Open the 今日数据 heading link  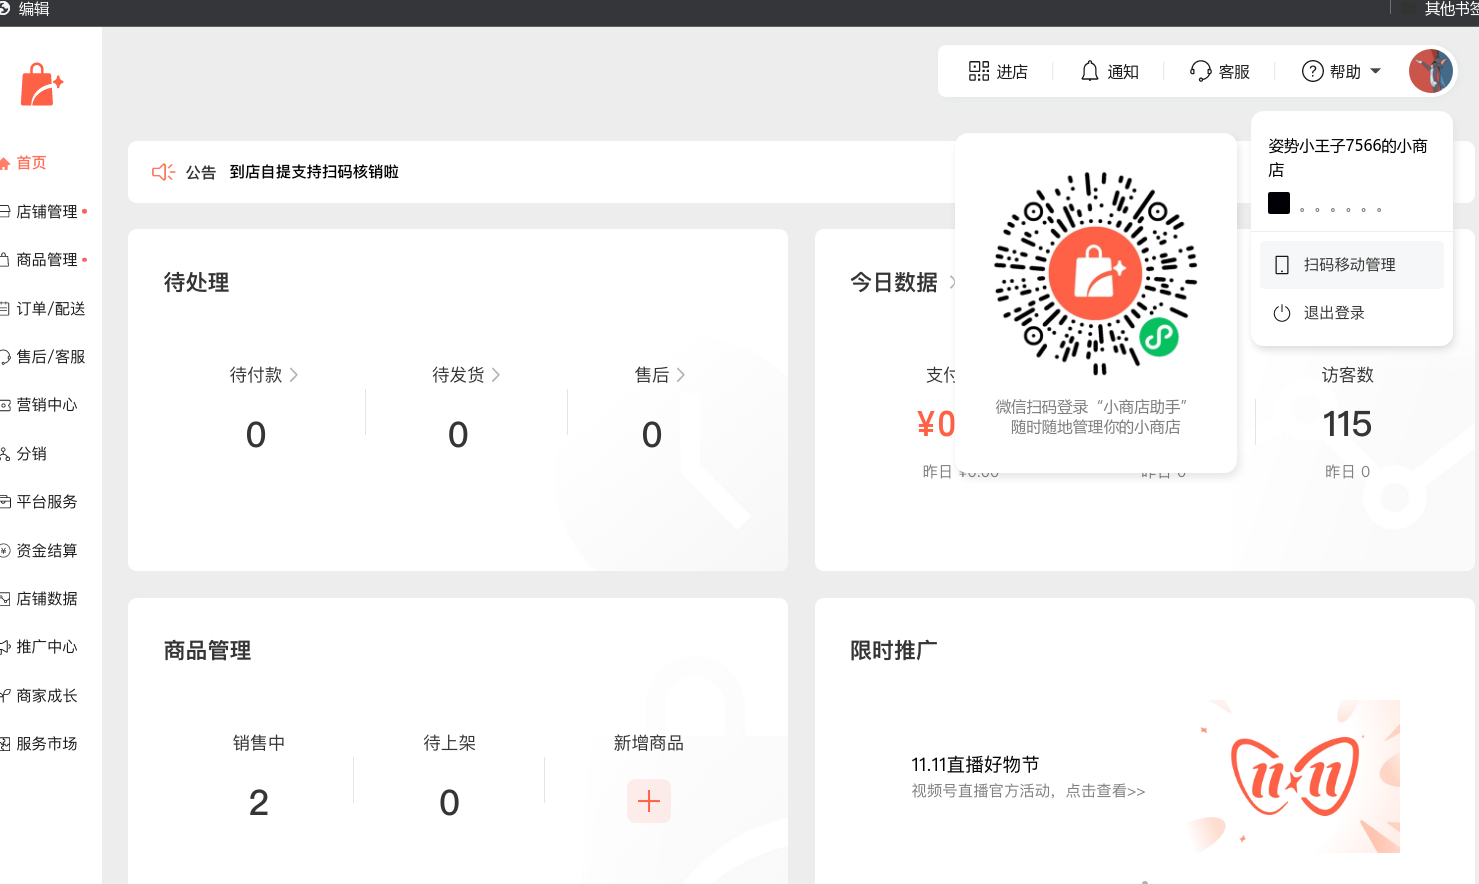(894, 283)
